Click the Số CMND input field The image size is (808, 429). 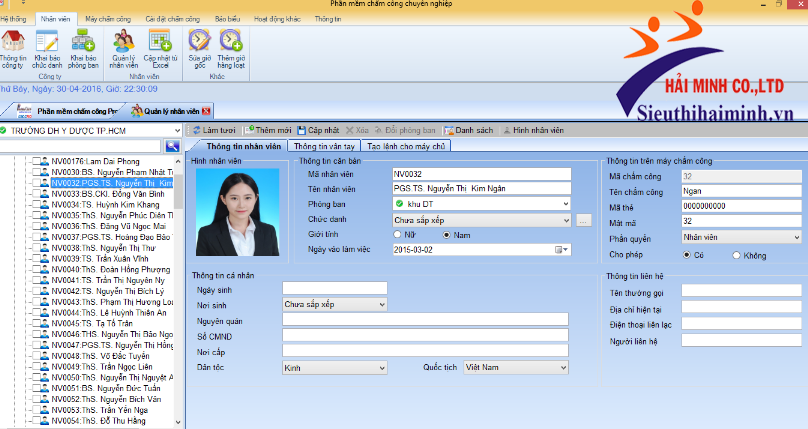tap(425, 335)
